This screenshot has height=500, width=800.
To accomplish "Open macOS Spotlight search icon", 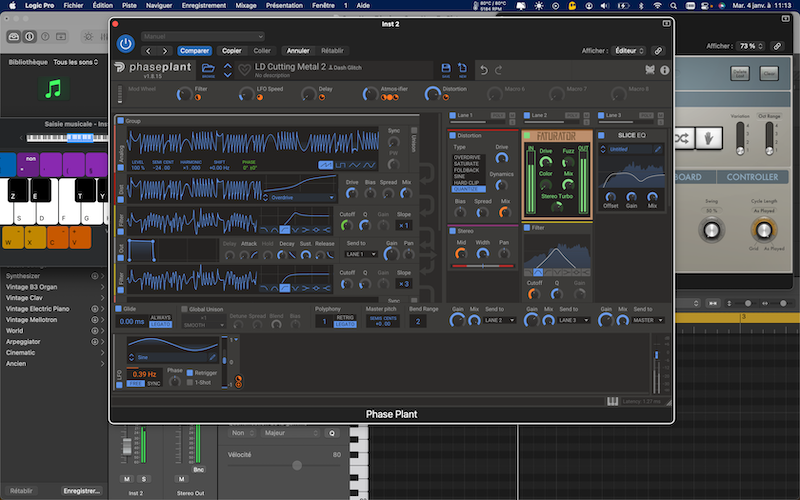I will click(x=673, y=6).
